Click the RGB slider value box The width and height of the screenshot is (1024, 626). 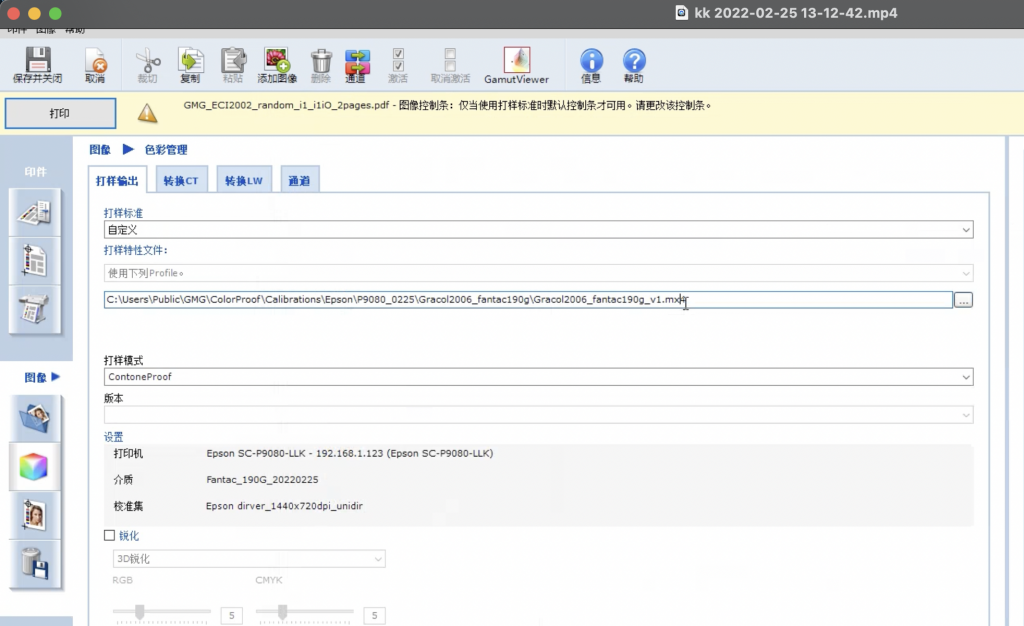[232, 616]
